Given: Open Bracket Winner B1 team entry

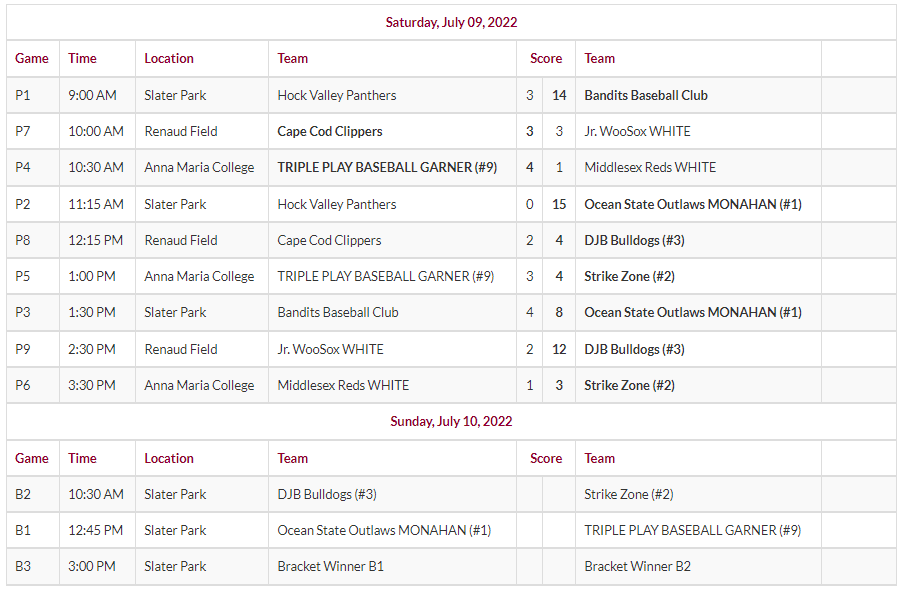Looking at the screenshot, I should click(x=330, y=566).
